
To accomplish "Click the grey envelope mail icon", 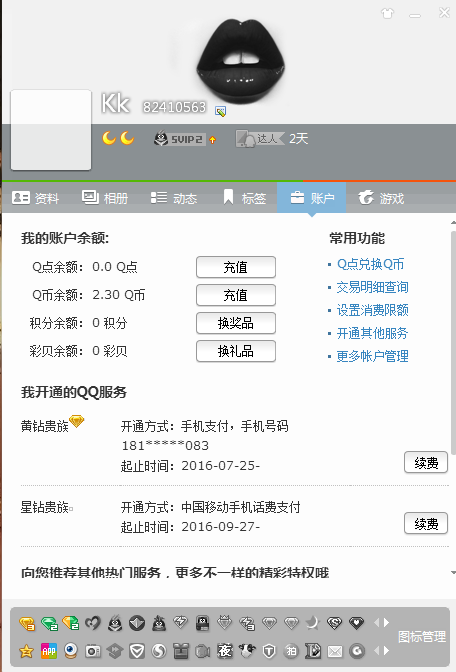I will click(x=335, y=652).
